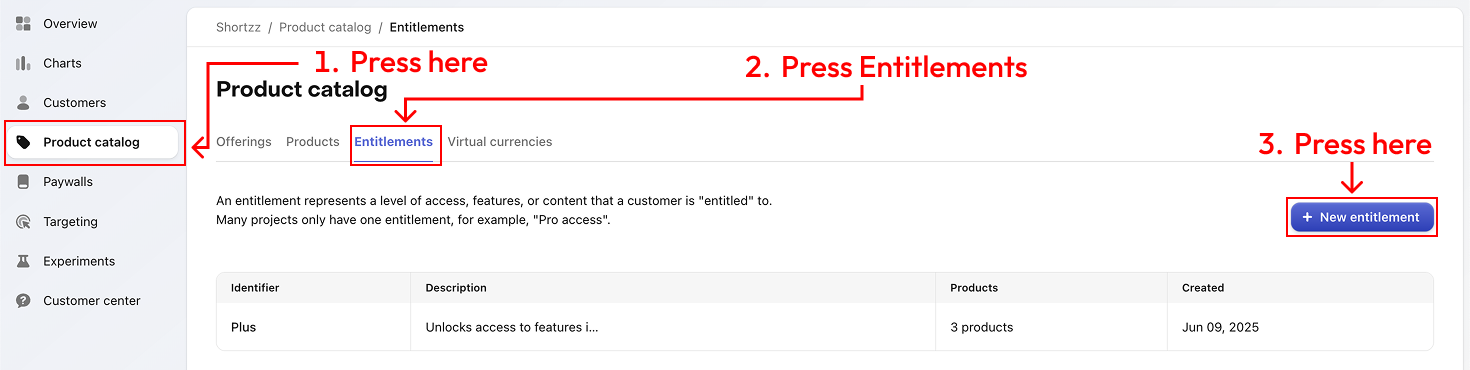
Task: Open the Shortzz breadcrumb link
Action: pos(238,27)
